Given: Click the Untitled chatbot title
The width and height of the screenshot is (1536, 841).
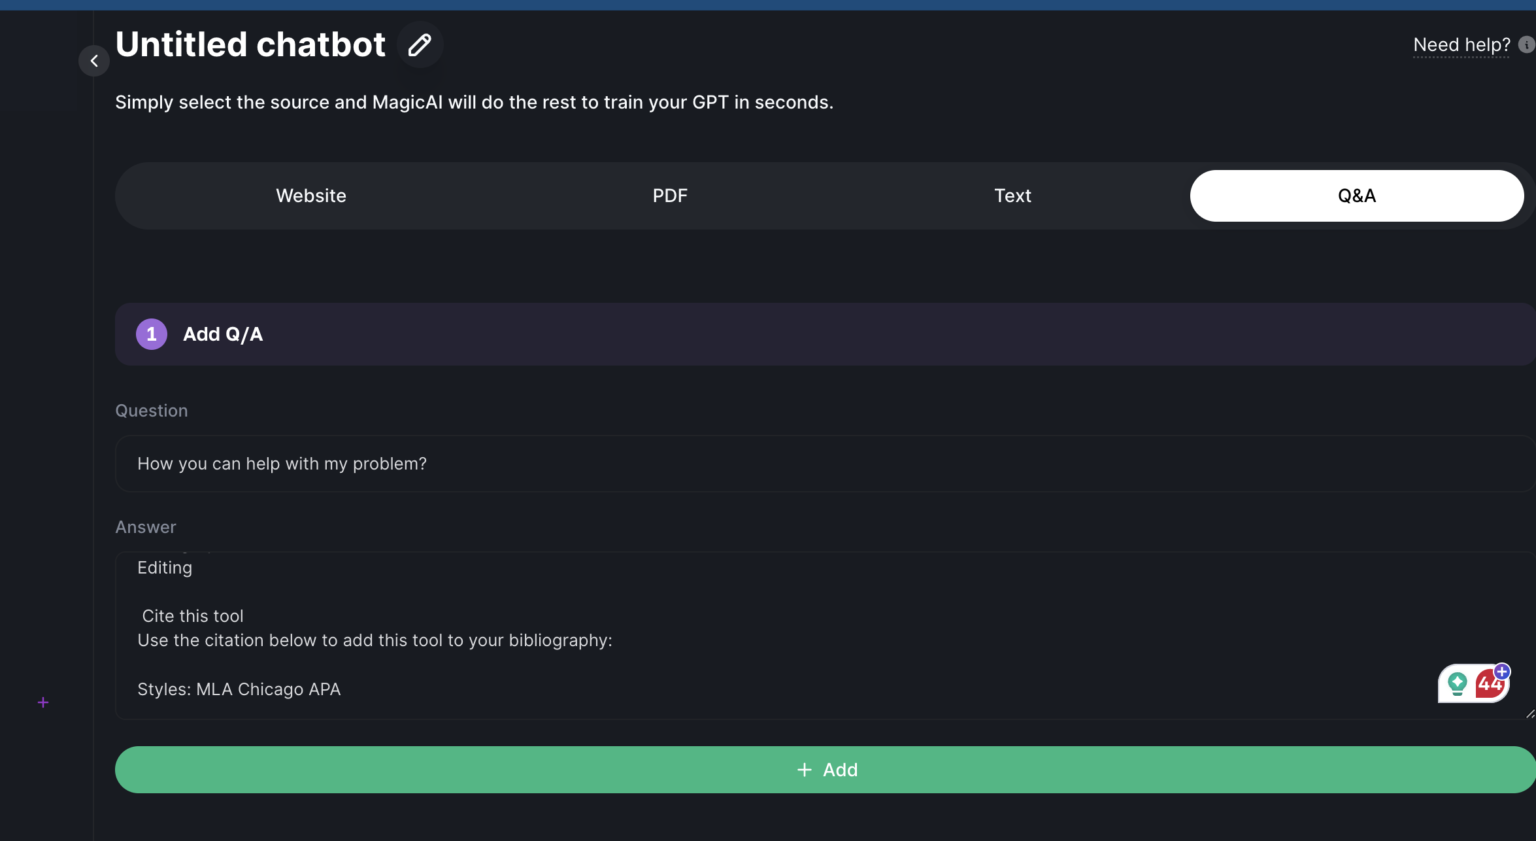Looking at the screenshot, I should tap(250, 45).
